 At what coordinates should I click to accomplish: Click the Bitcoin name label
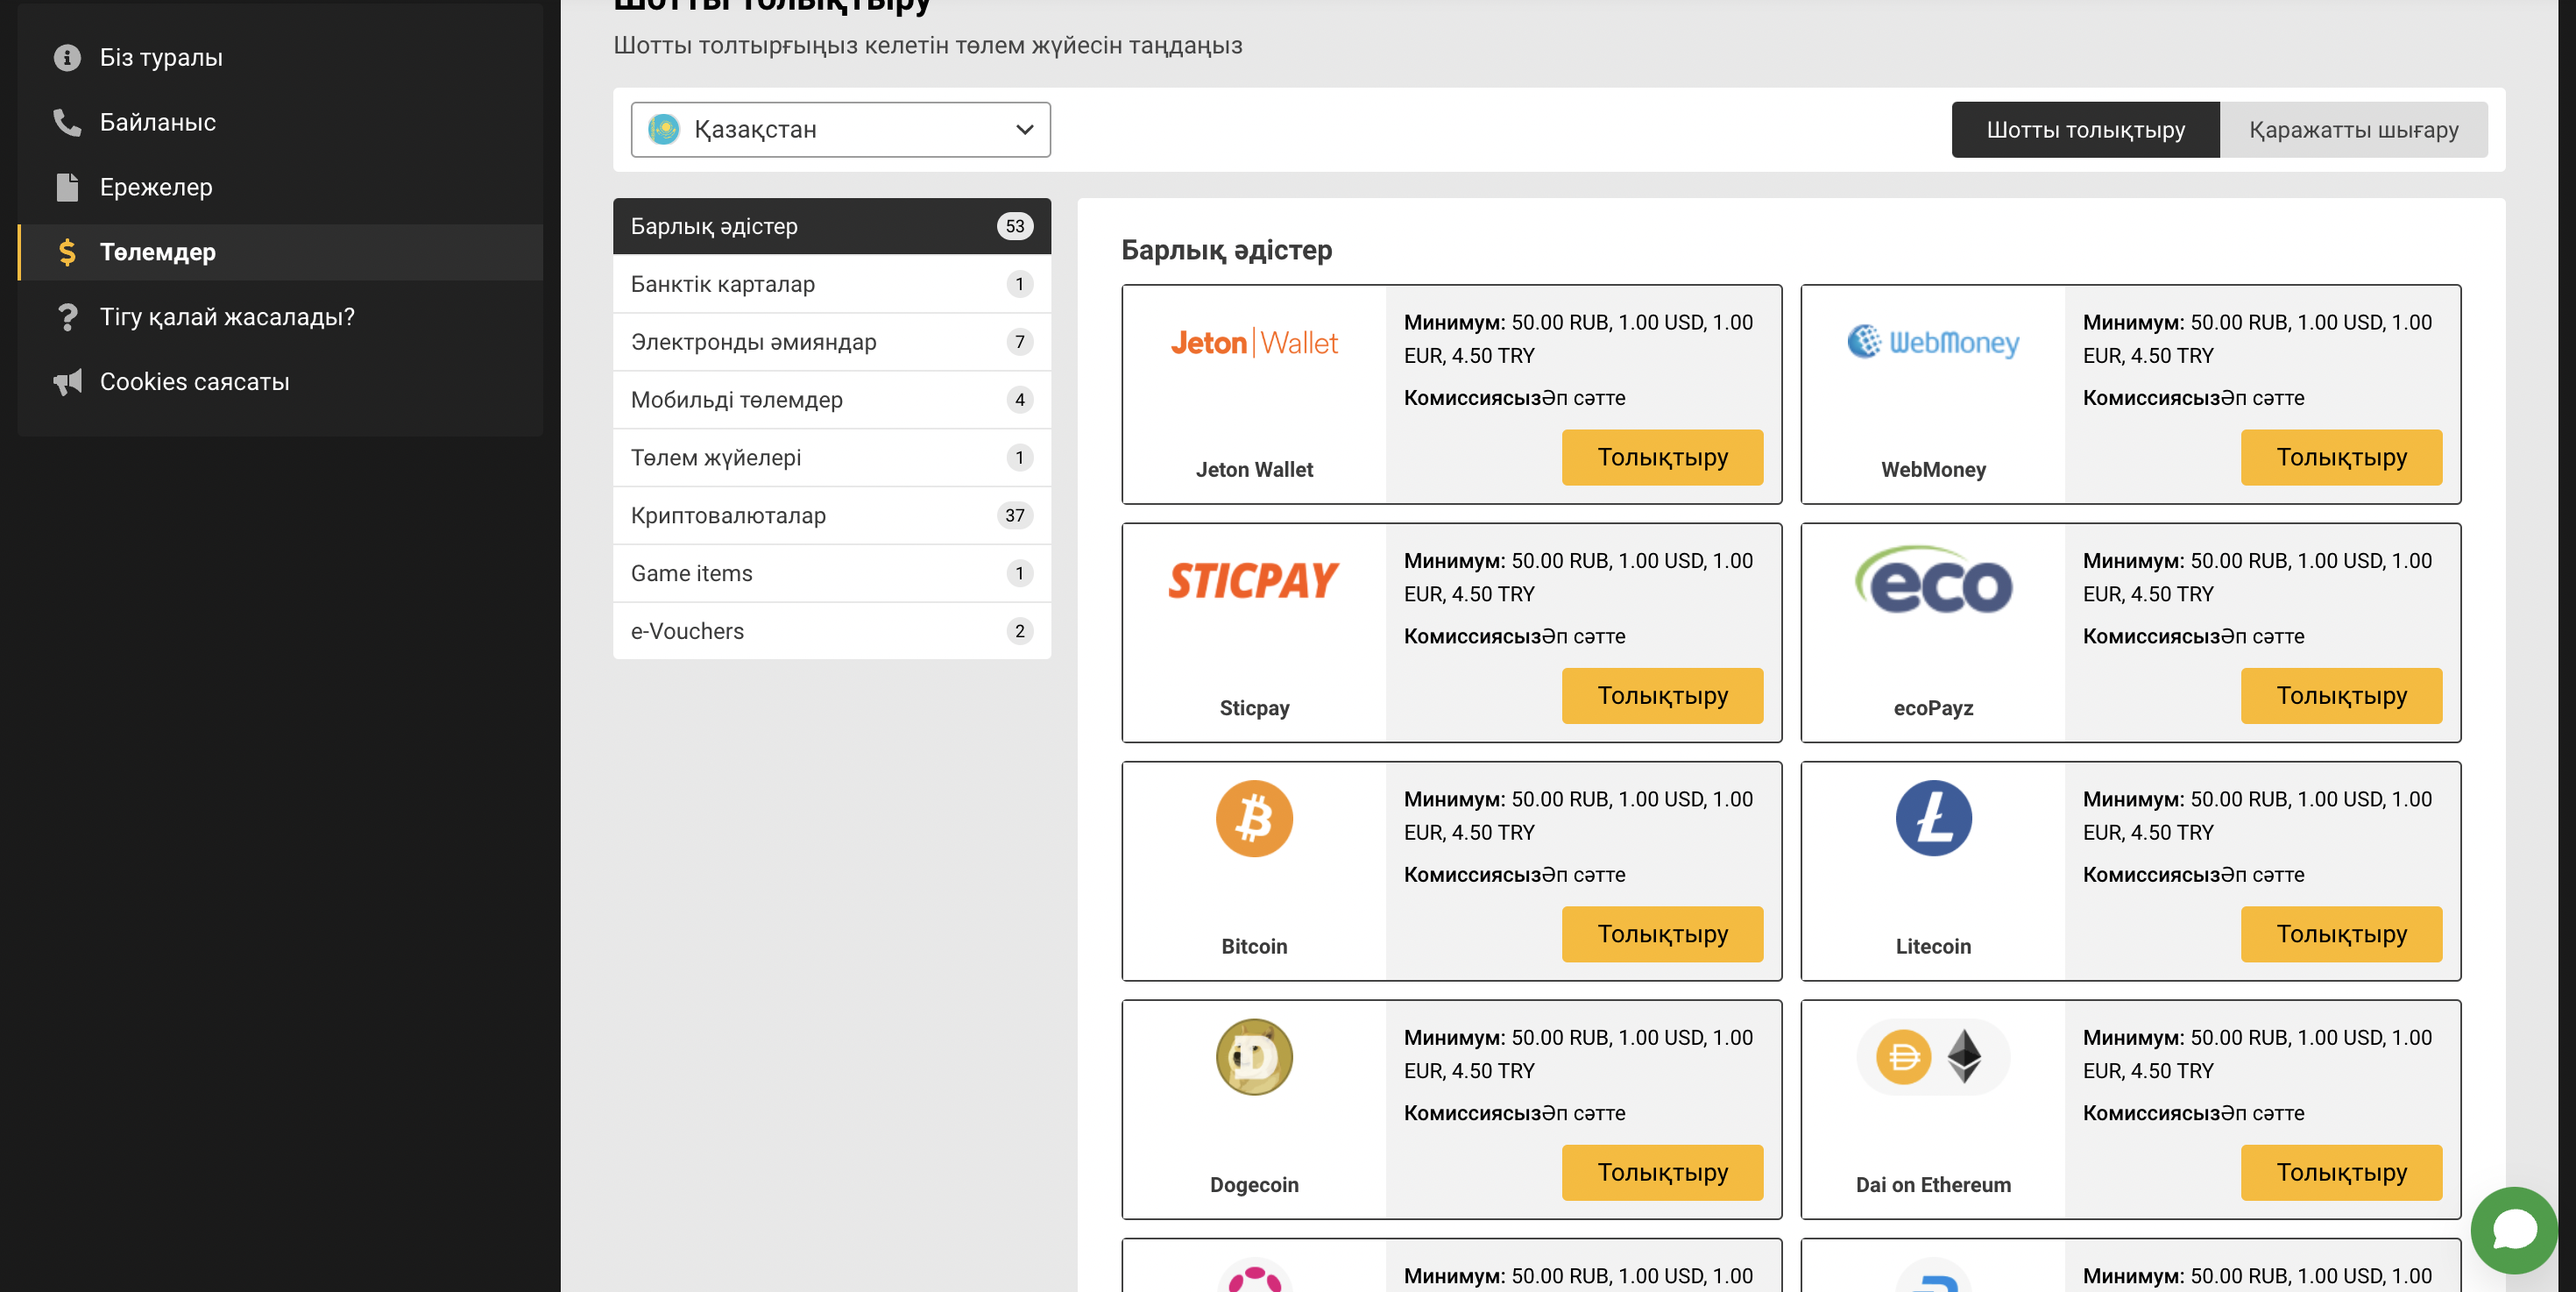1254,947
